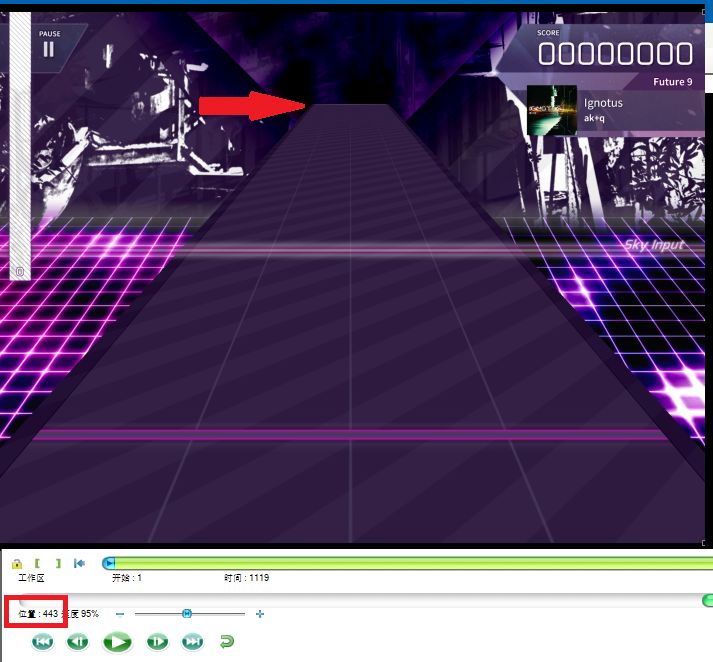Click the PAUSE button in game view

click(49, 45)
